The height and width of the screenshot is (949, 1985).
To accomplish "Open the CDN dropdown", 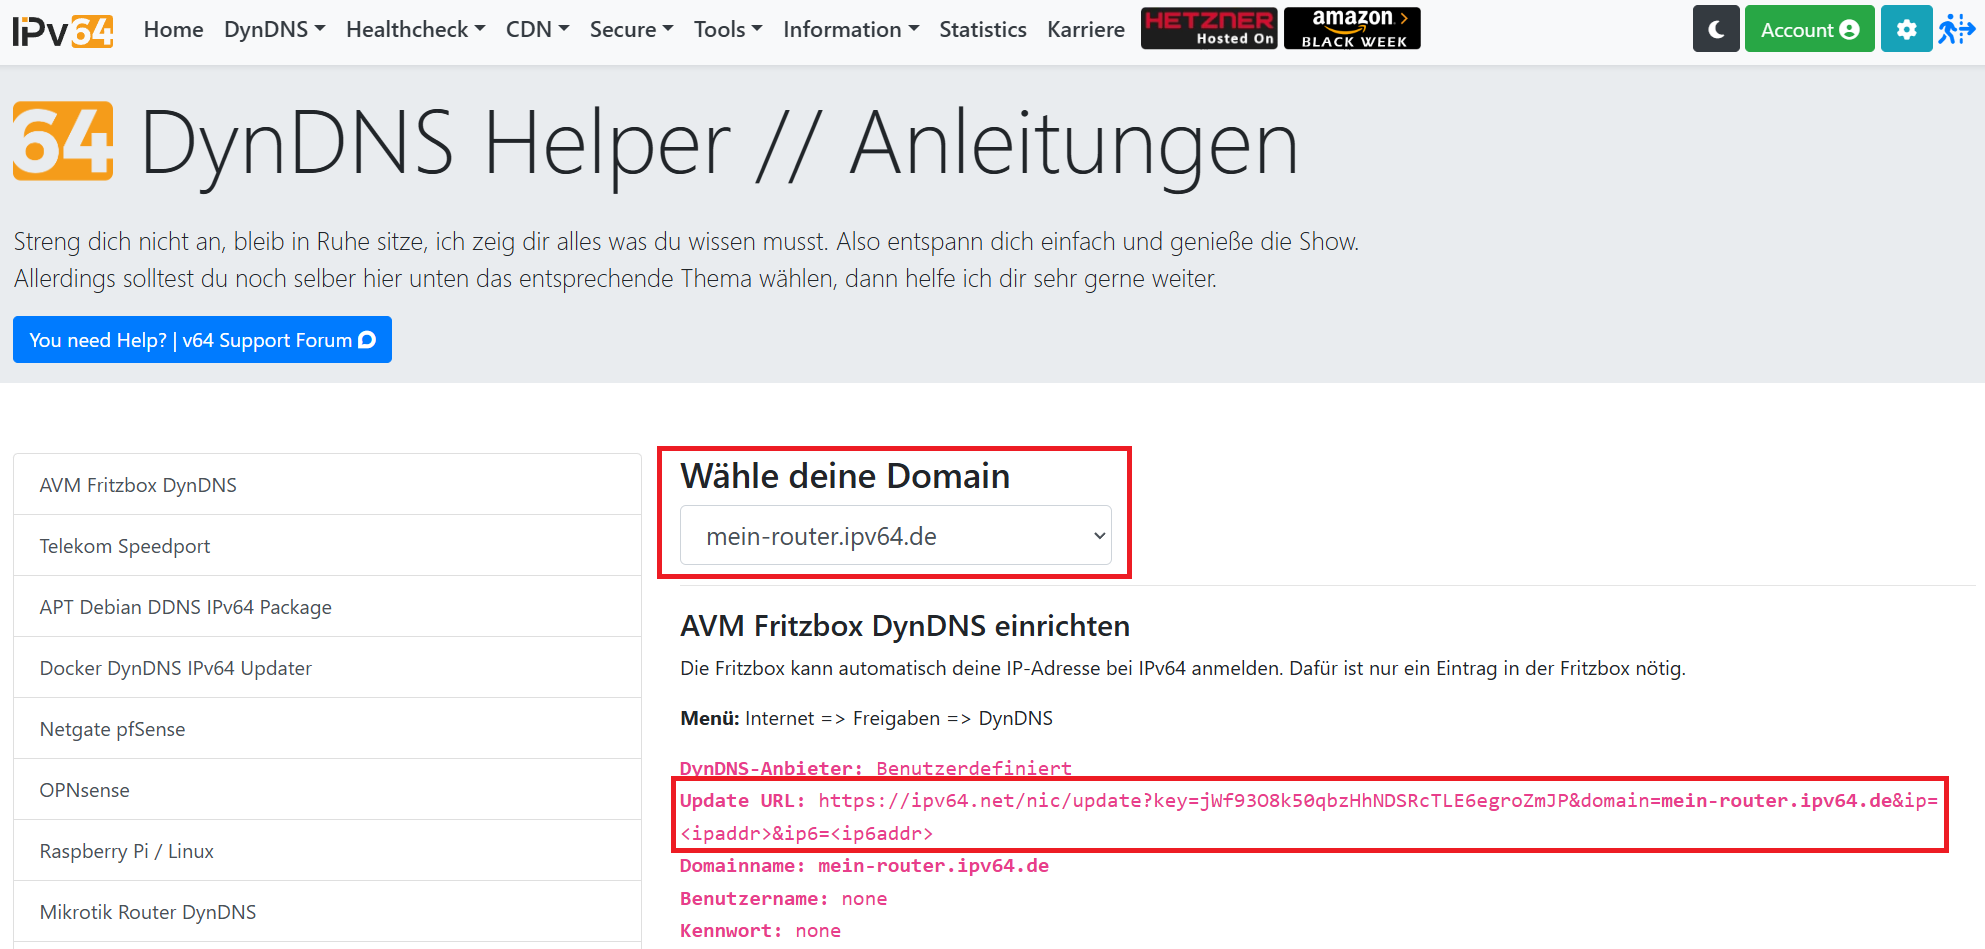I will click(538, 29).
